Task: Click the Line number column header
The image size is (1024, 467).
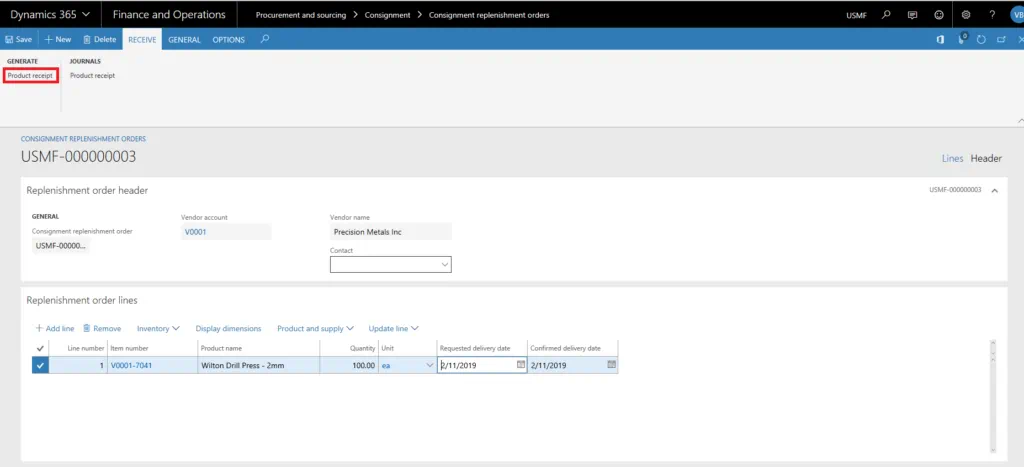Action: click(x=86, y=348)
